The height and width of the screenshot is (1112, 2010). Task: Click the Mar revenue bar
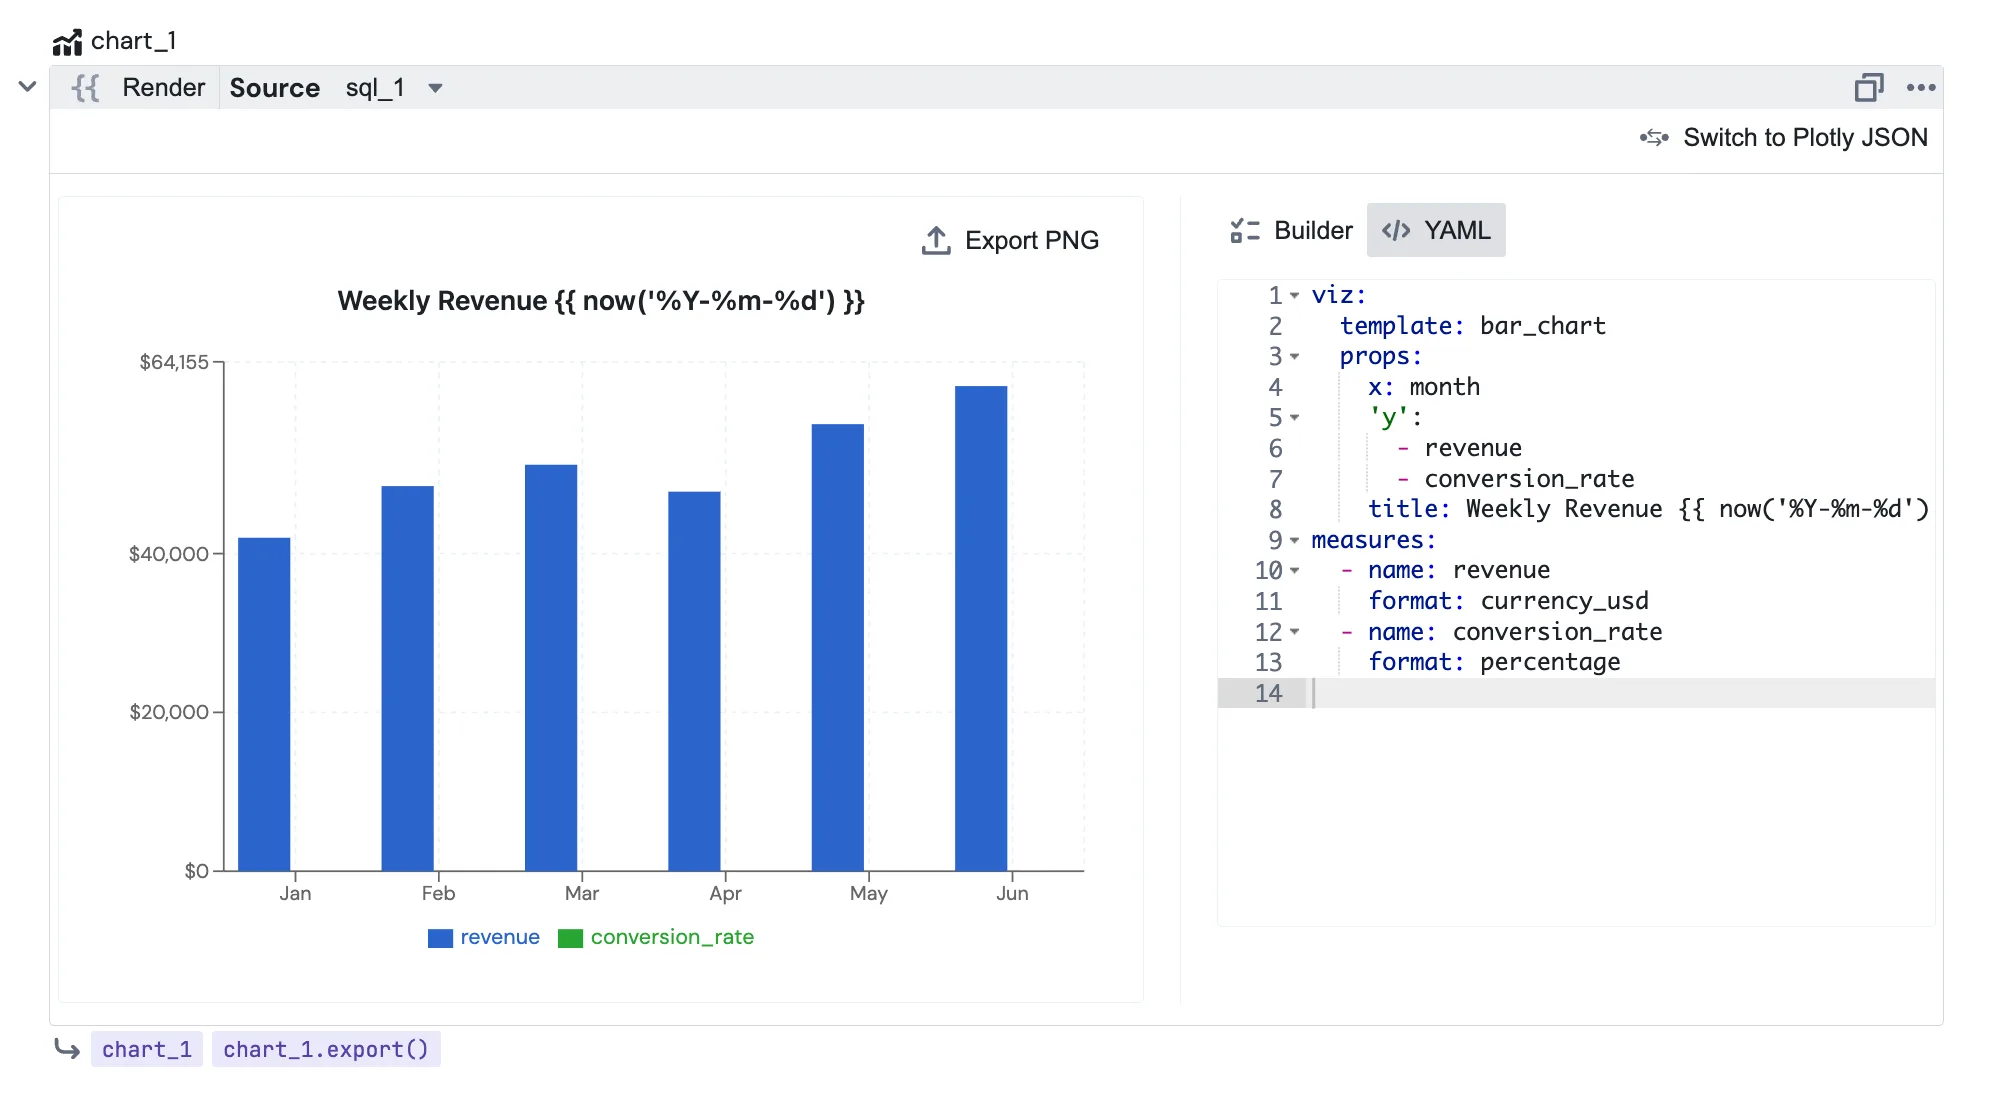551,668
